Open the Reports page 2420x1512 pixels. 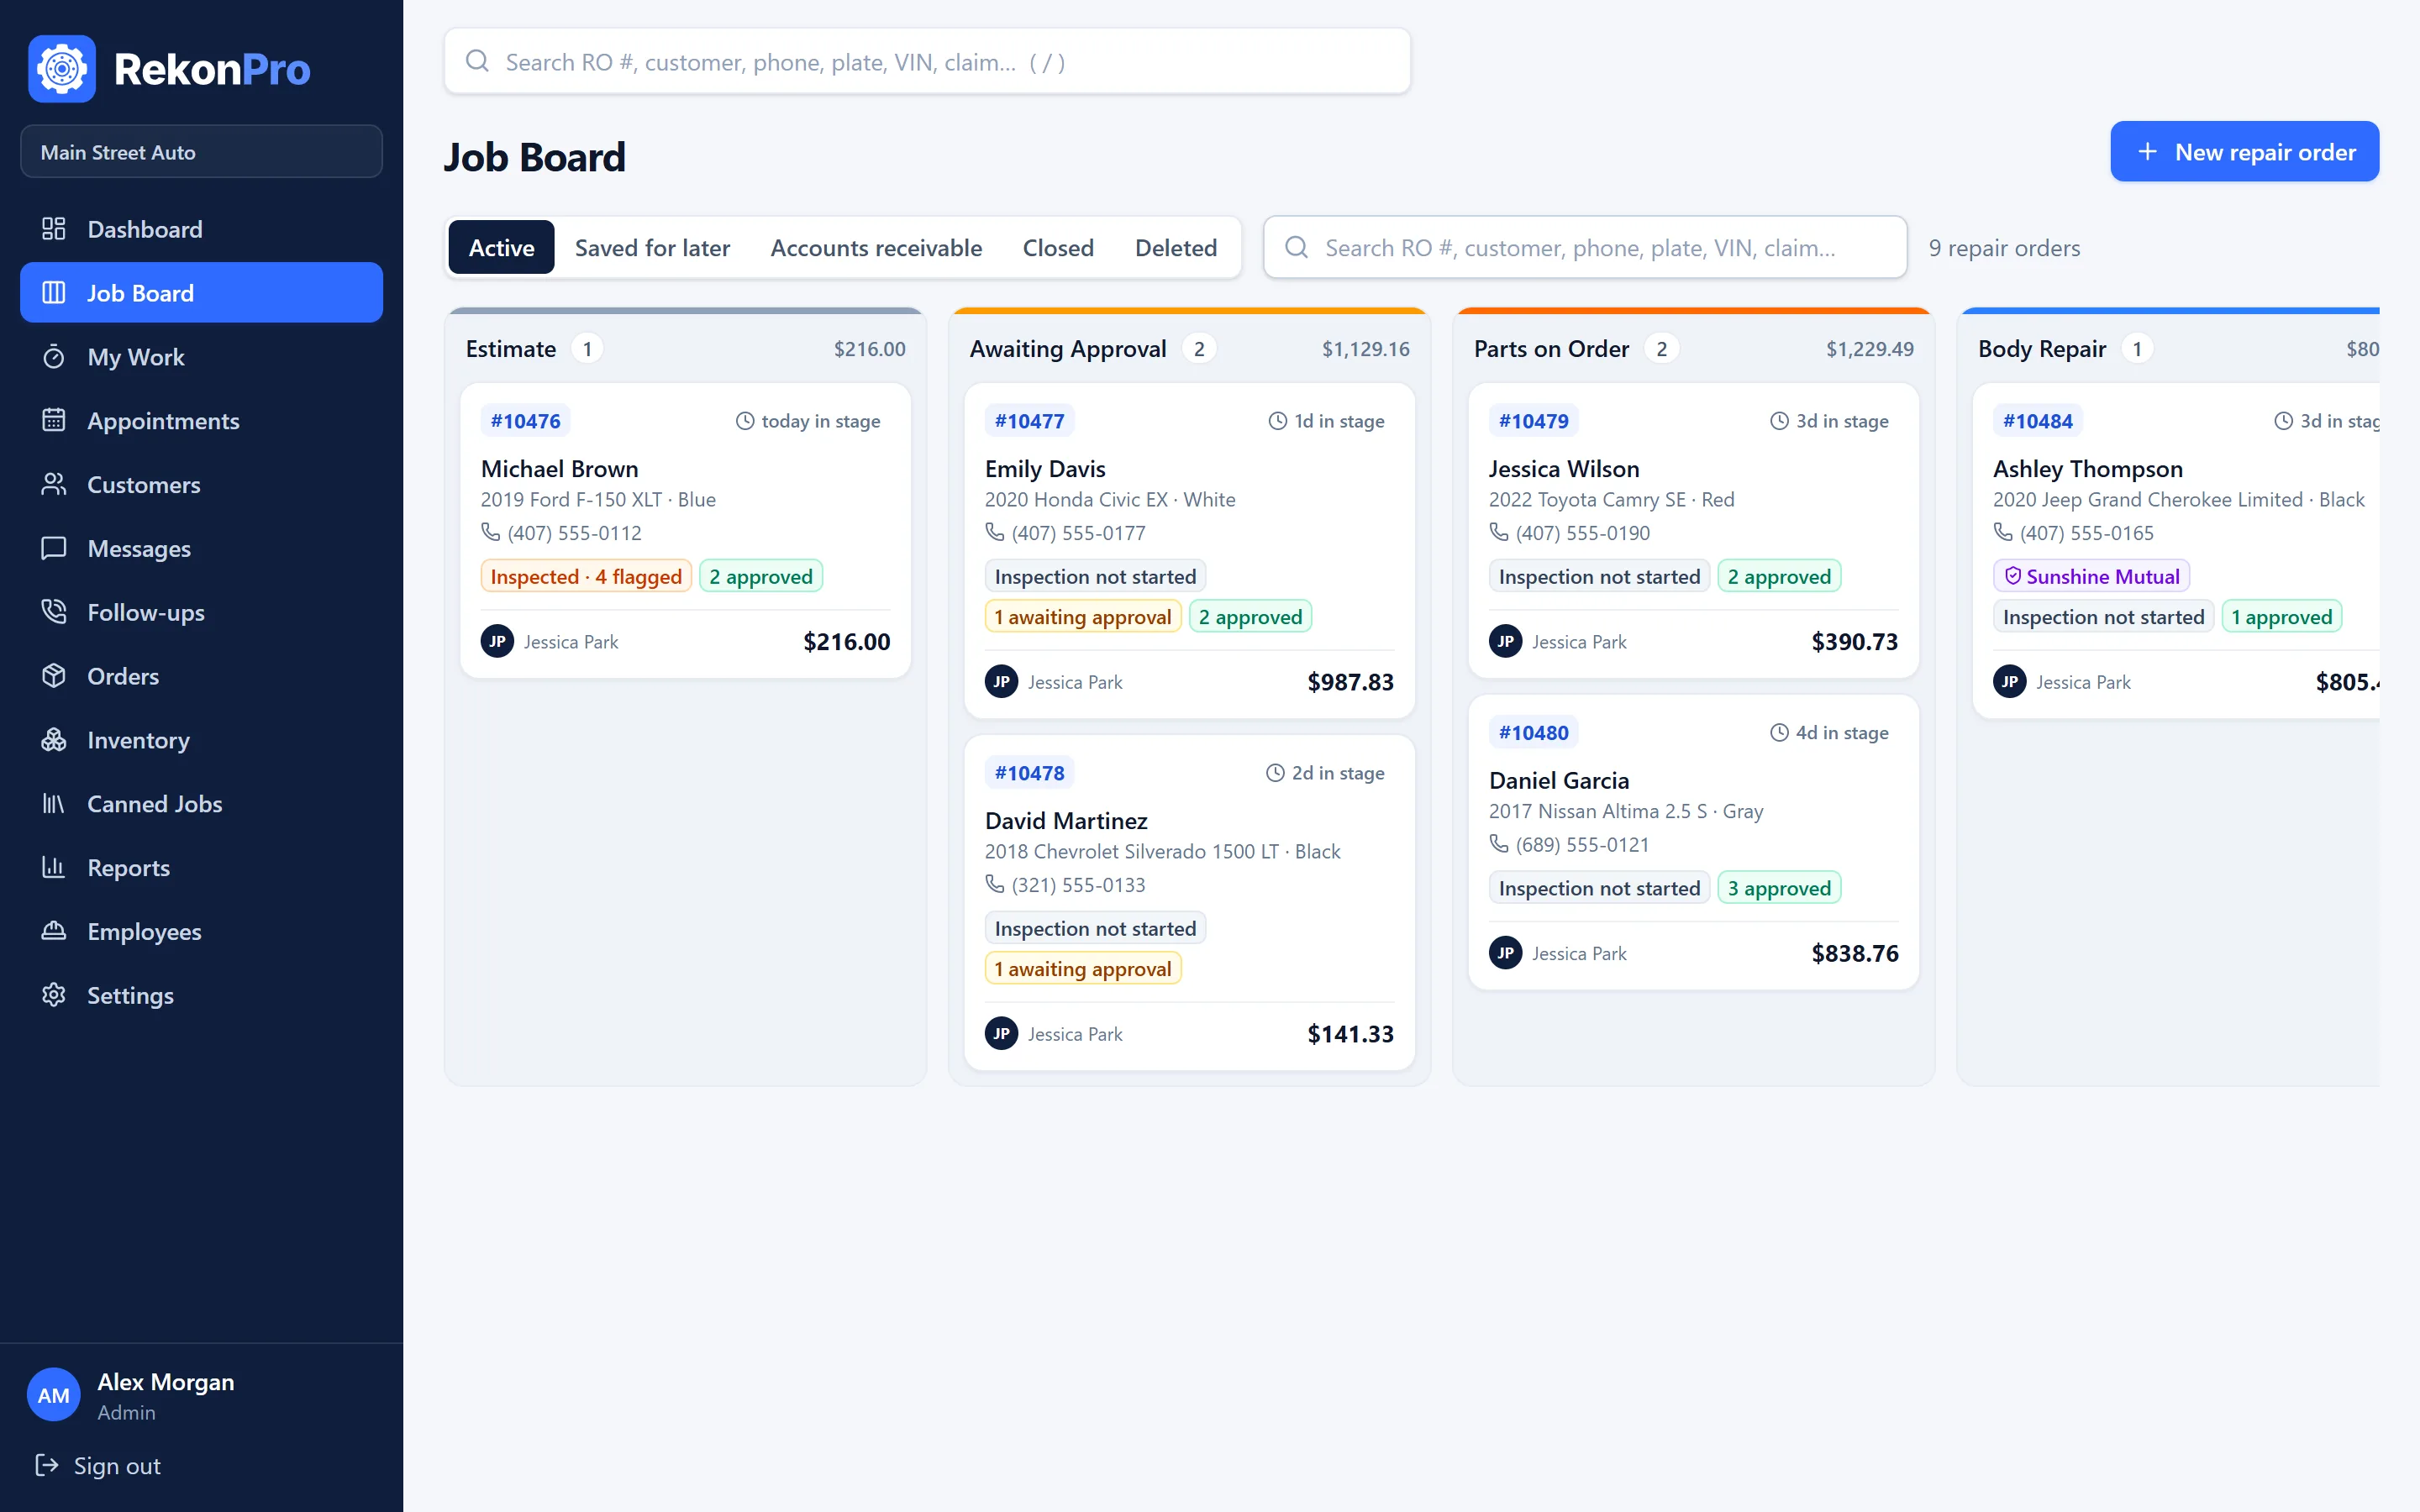201,868
